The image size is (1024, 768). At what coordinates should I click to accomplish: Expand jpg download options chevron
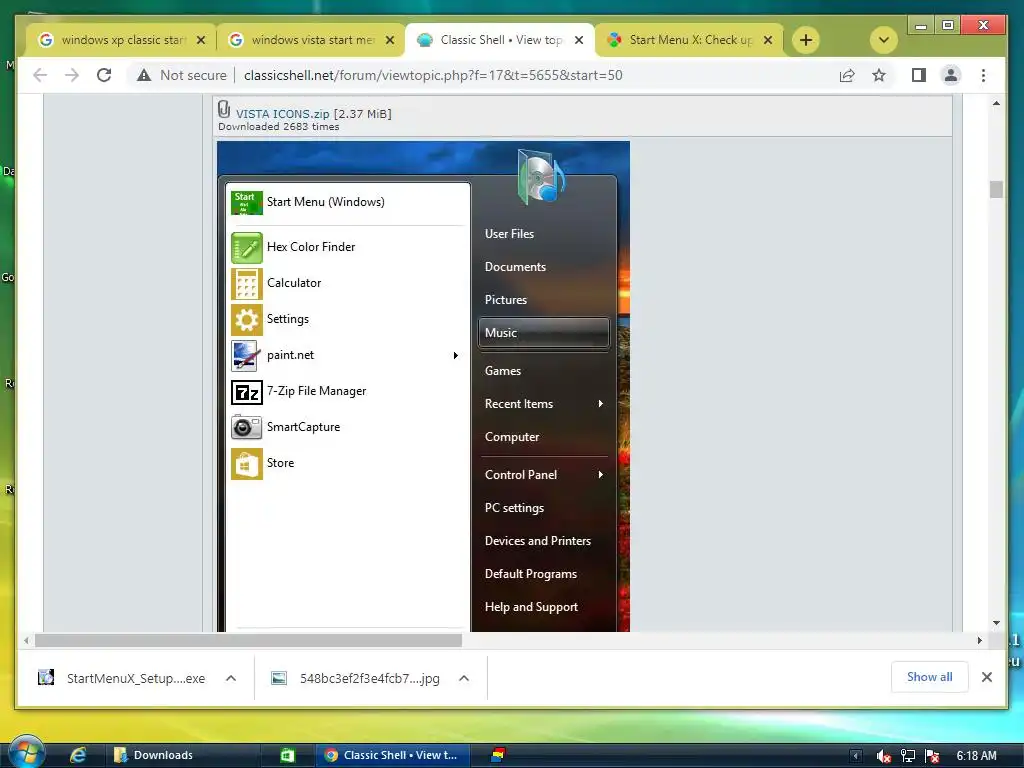point(464,679)
